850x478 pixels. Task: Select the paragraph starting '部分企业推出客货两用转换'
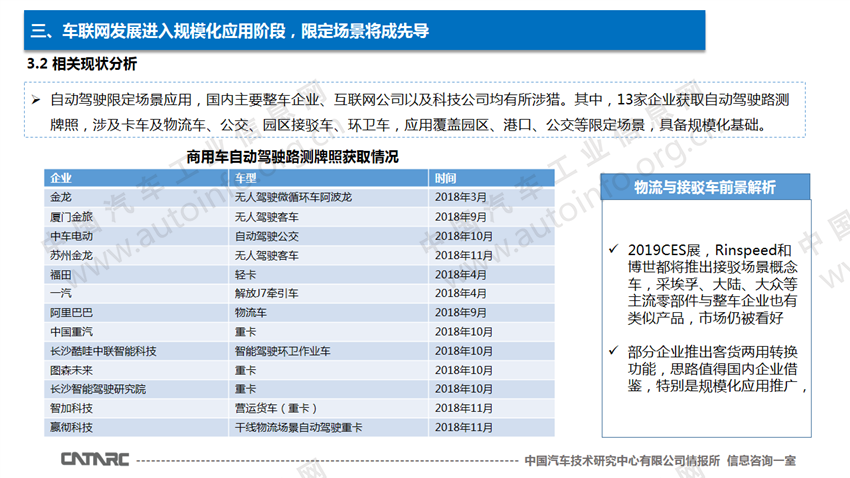click(717, 369)
